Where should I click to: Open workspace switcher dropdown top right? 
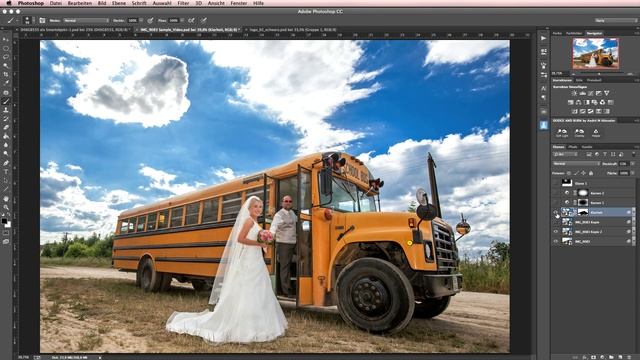(x=615, y=20)
